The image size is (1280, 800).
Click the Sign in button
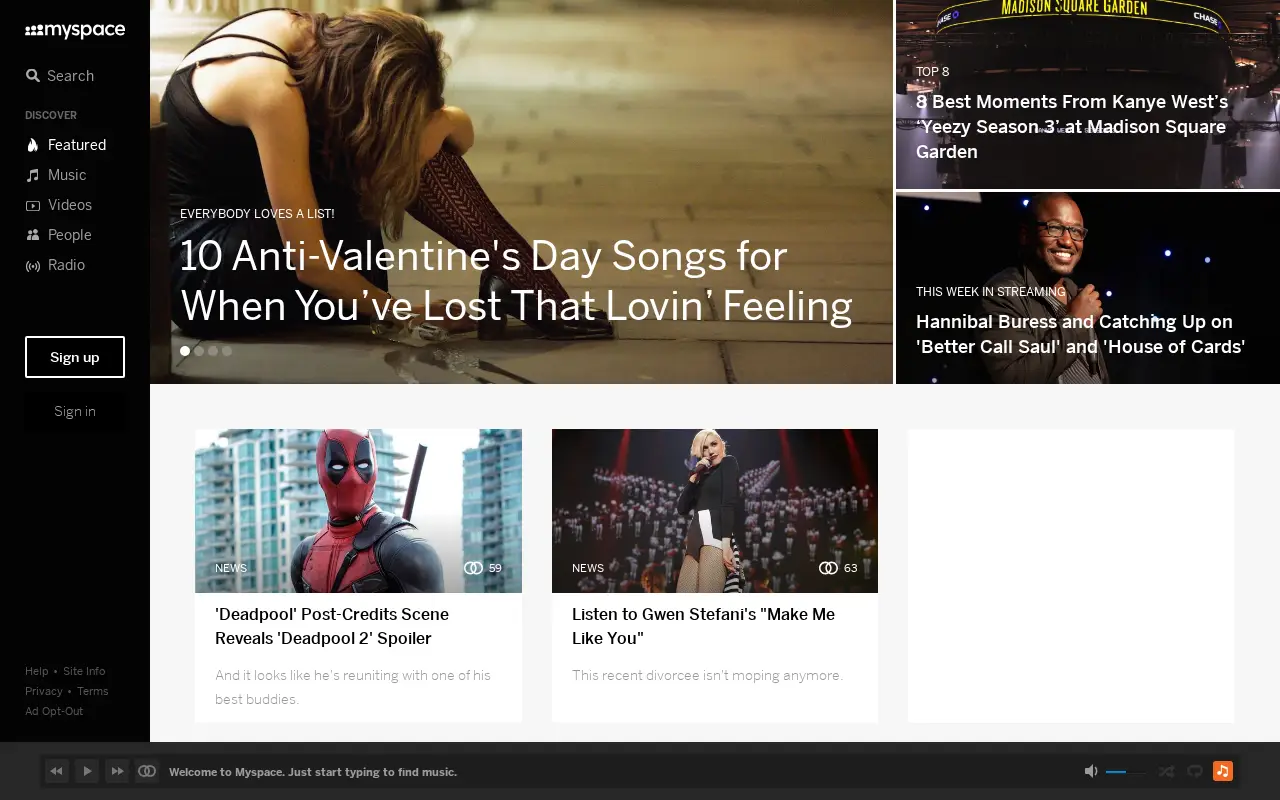(75, 411)
